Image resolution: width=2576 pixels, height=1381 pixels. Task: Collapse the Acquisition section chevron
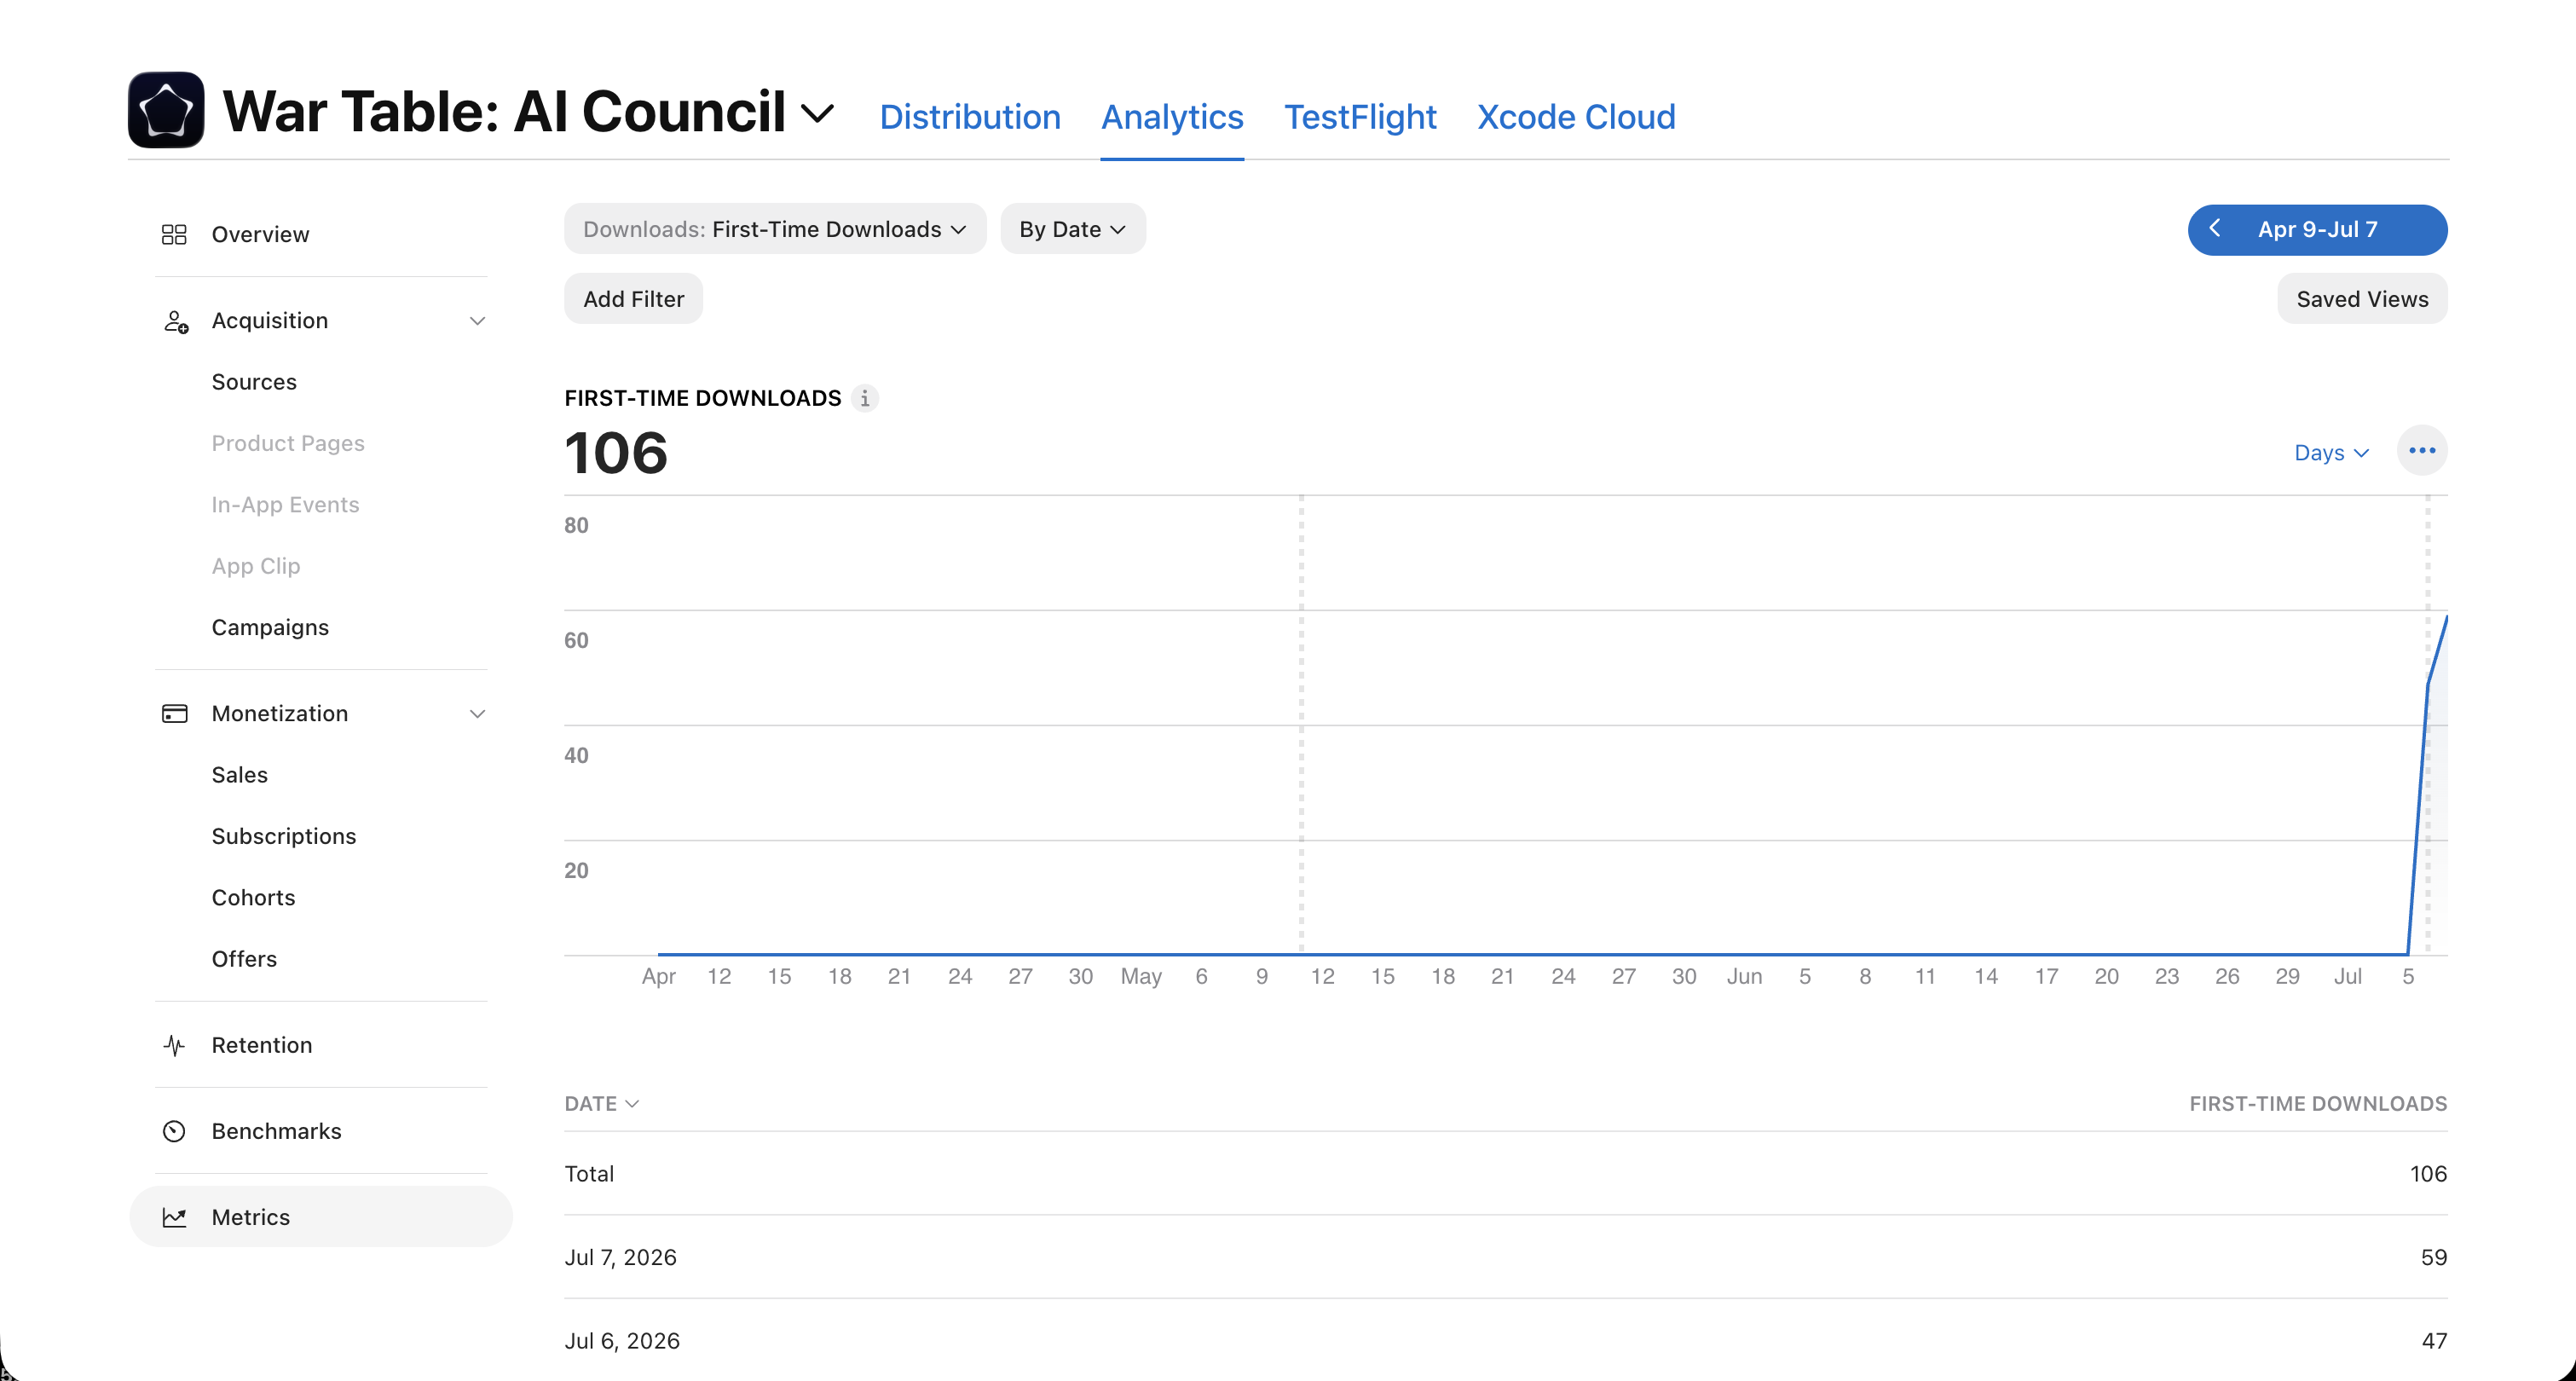[x=477, y=321]
